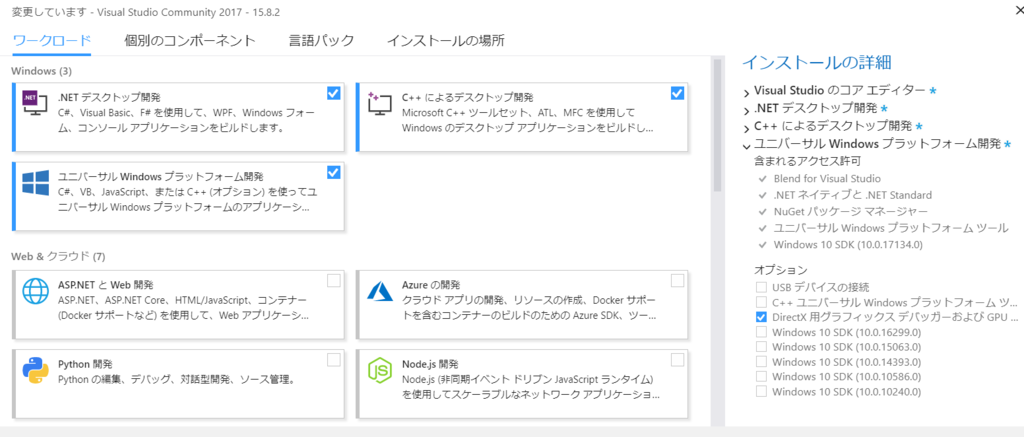Check the Node.js 開発 workload checkbox
This screenshot has width=1024, height=437.
pyautogui.click(x=677, y=360)
